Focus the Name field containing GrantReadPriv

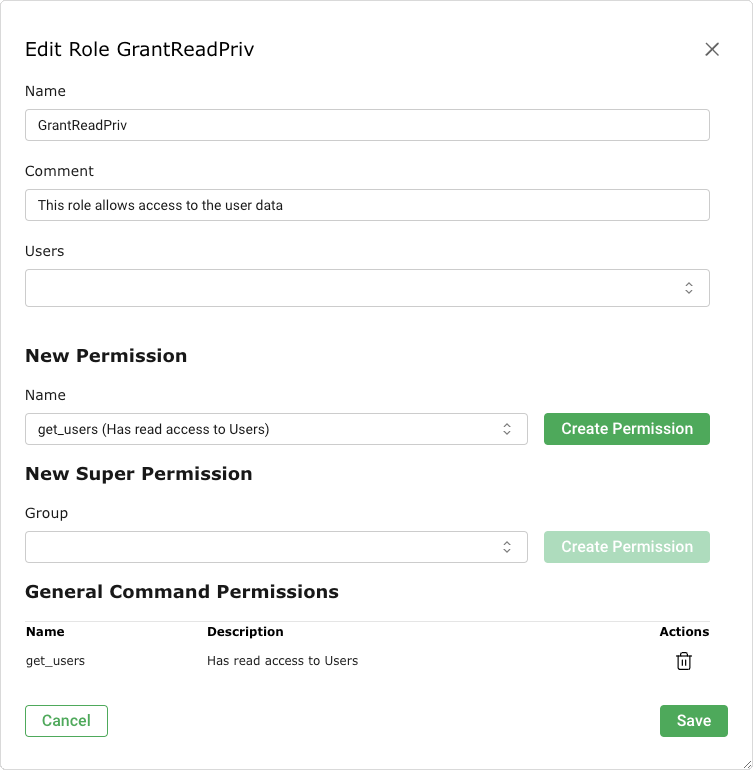[x=367, y=125]
